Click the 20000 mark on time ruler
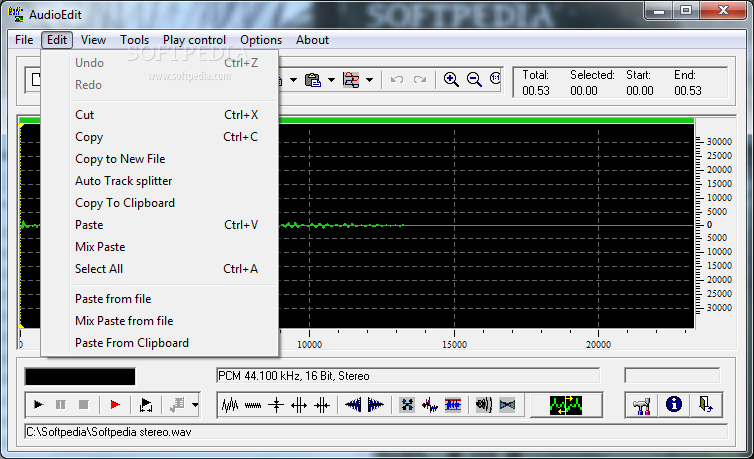Screen dimensions: 754x459 coord(598,345)
